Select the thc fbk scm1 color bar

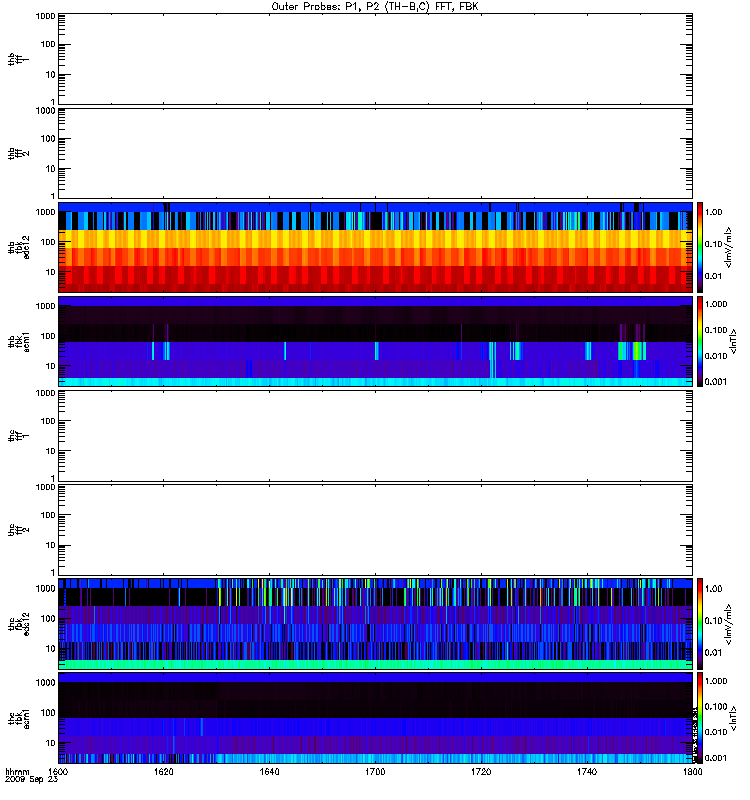[700, 718]
